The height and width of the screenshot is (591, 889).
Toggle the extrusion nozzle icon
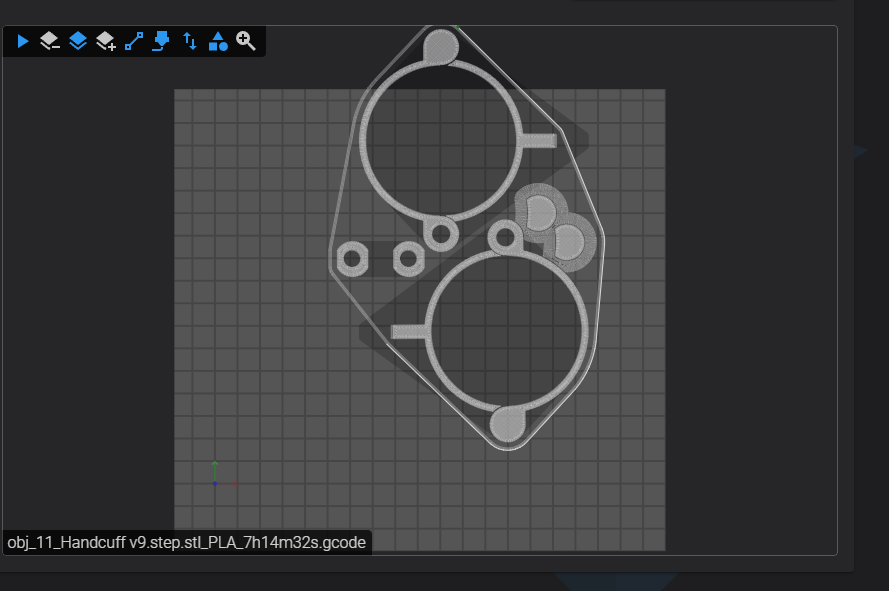click(x=161, y=41)
